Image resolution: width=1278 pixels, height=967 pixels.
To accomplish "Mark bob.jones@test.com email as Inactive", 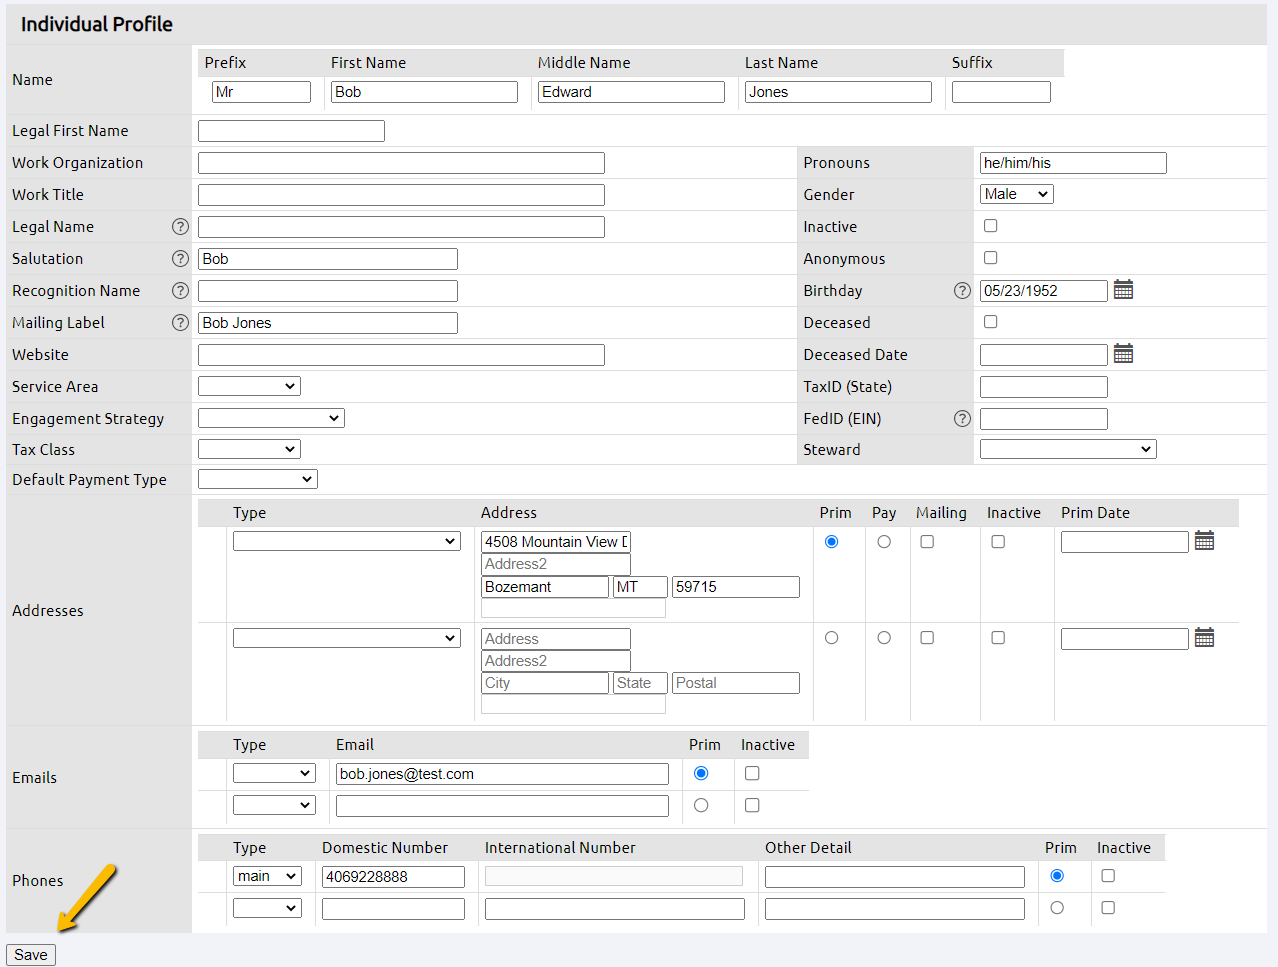I will pos(752,773).
